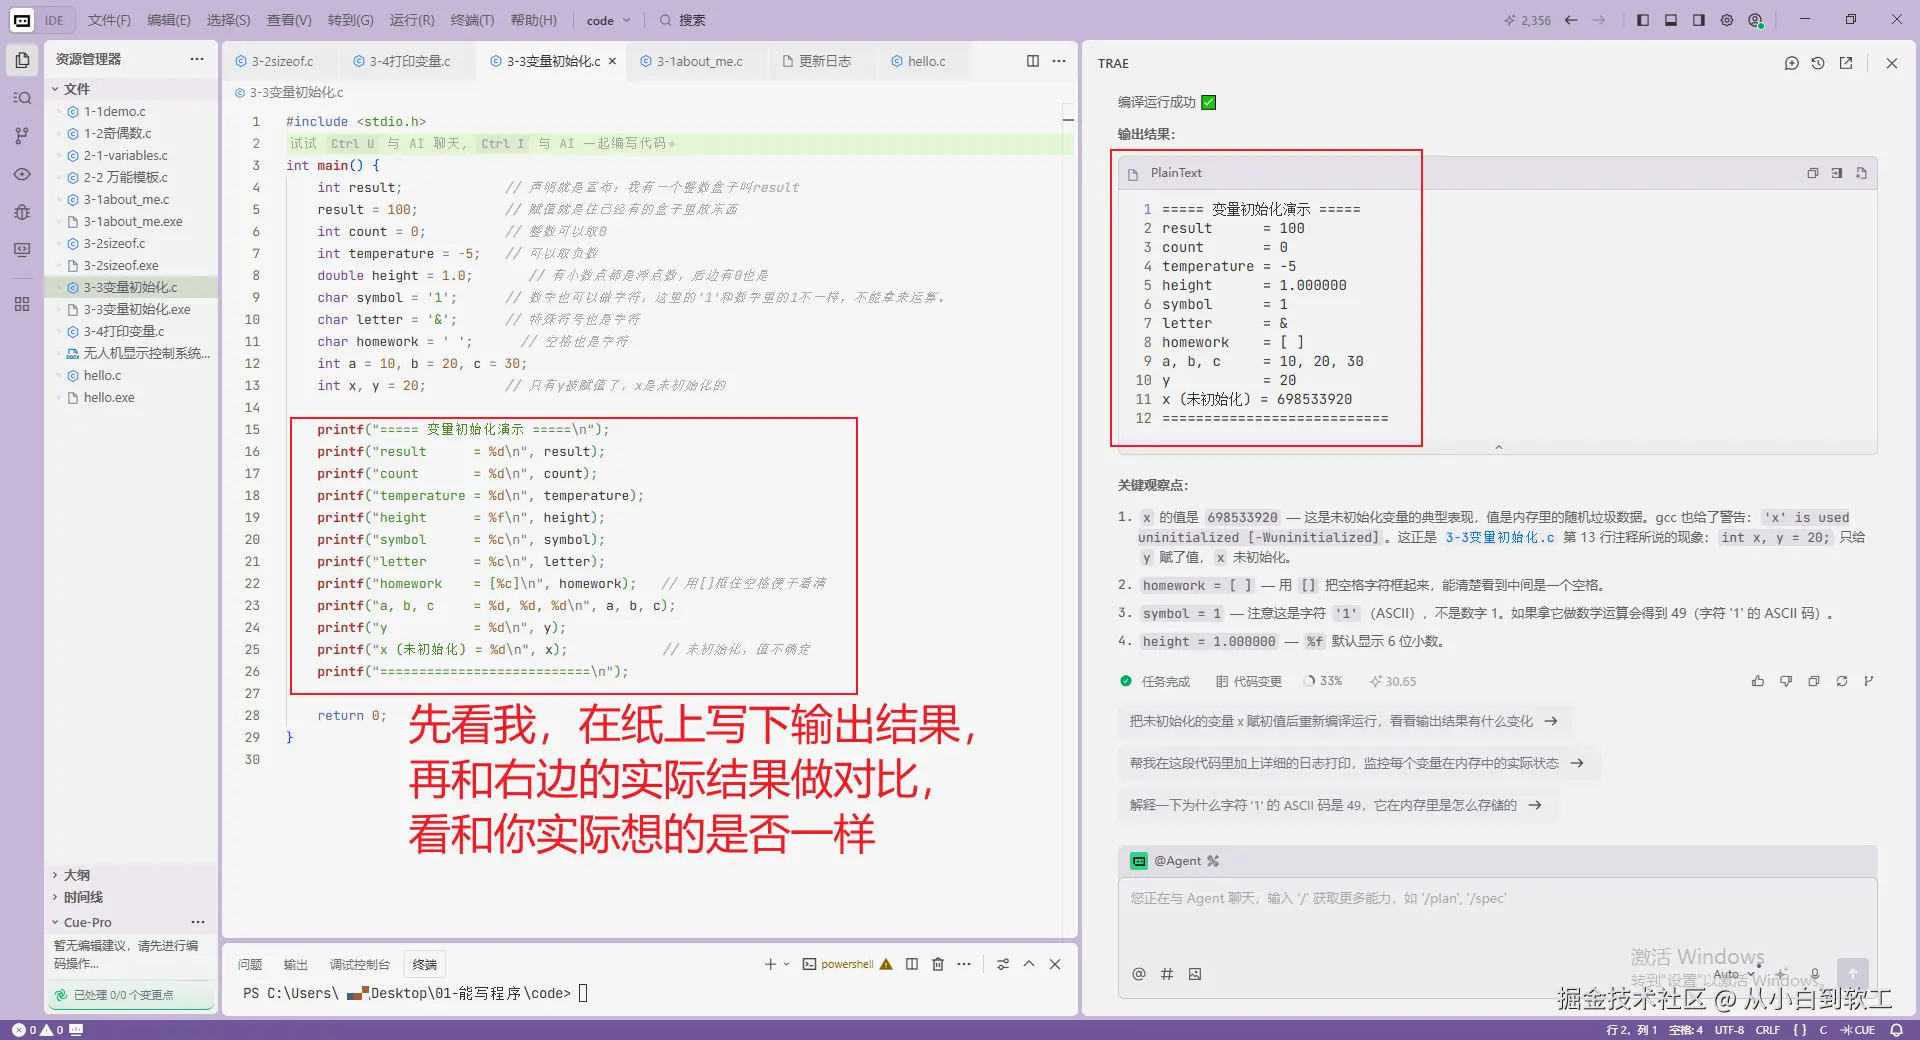Toggle the secondary right sidebar layout
The width and height of the screenshot is (1920, 1040).
click(1699, 20)
